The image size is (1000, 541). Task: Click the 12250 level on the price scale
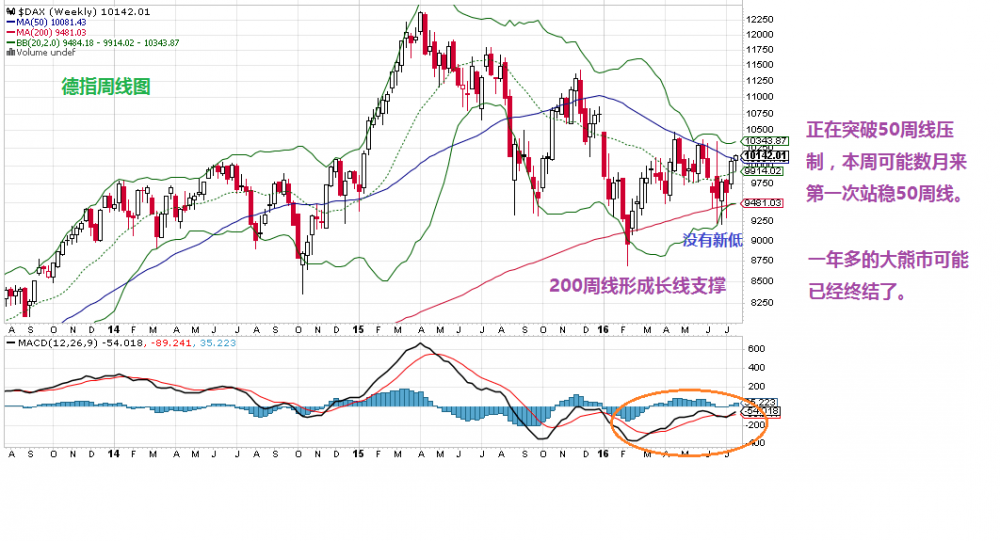[764, 19]
